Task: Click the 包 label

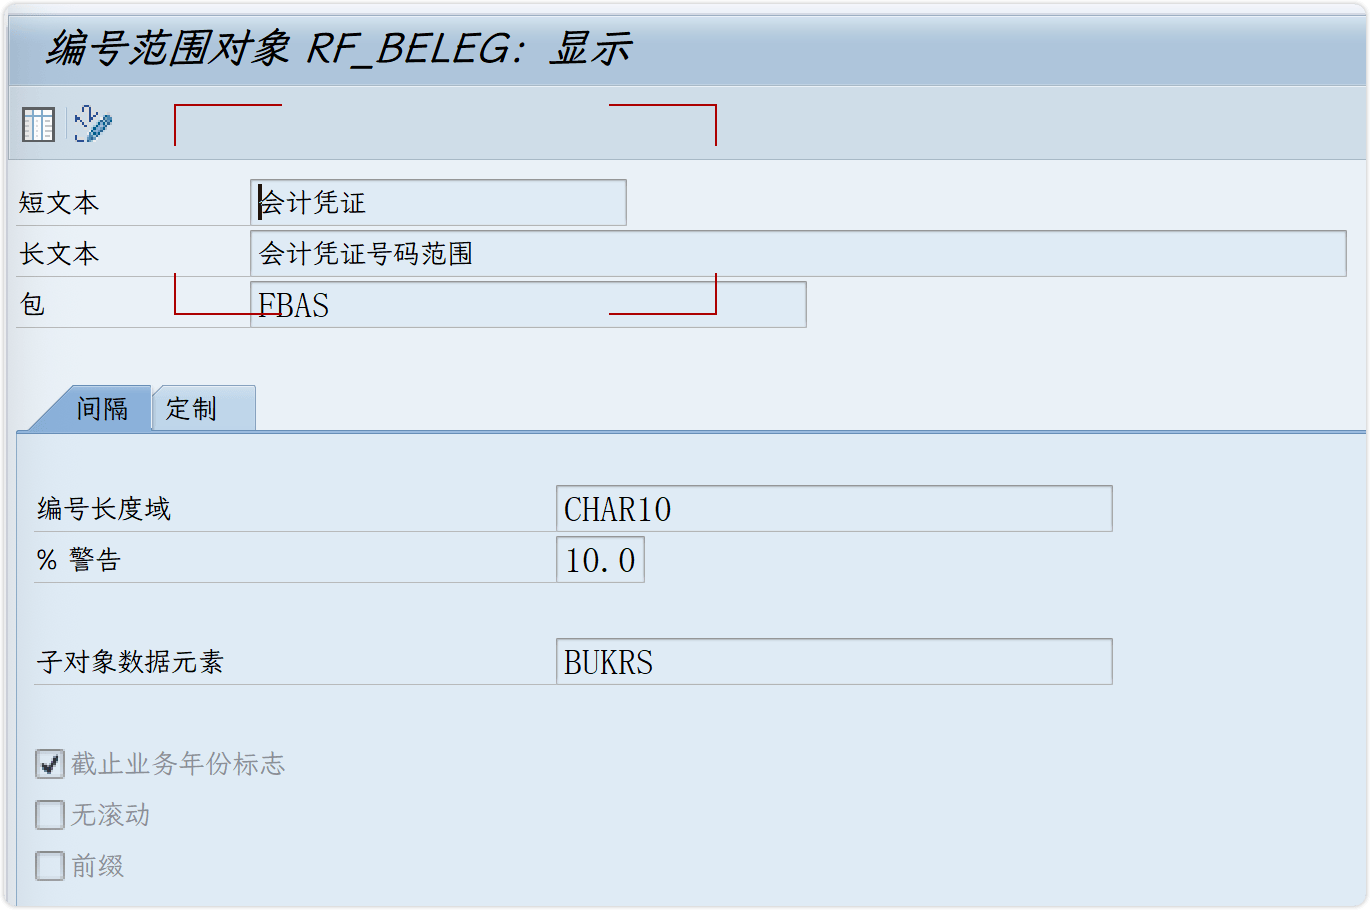Action: [30, 305]
